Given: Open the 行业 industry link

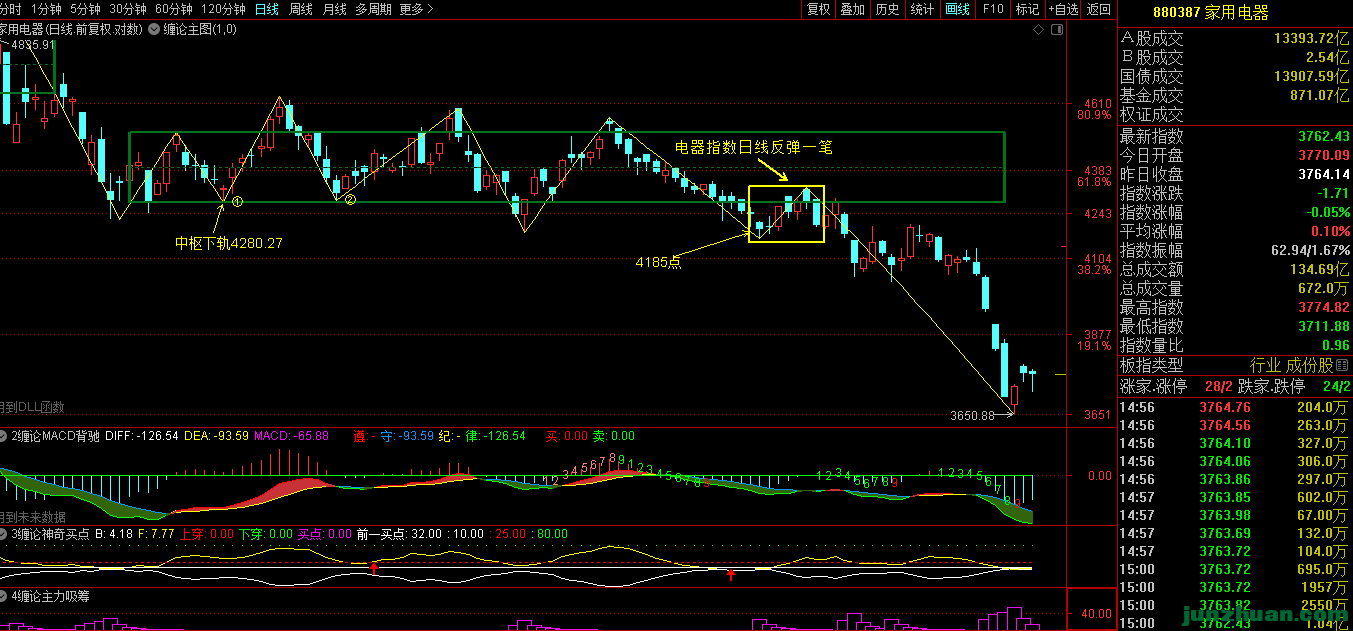Looking at the screenshot, I should (1266, 366).
